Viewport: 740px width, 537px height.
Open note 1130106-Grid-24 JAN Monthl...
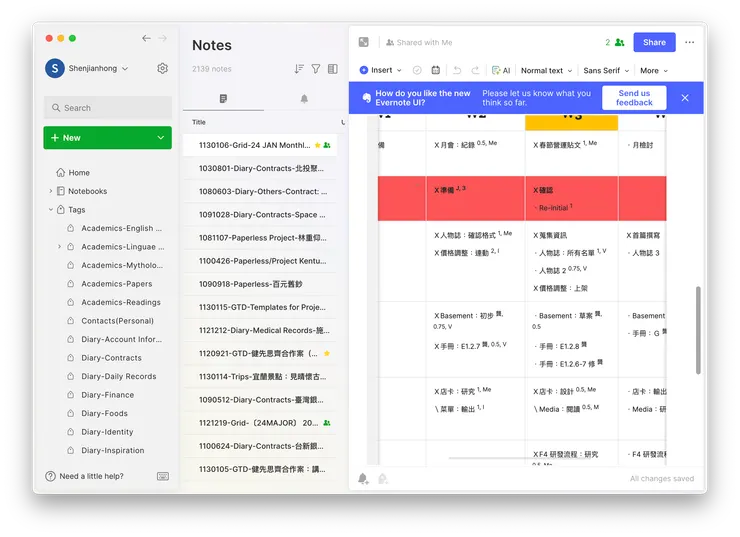point(260,145)
